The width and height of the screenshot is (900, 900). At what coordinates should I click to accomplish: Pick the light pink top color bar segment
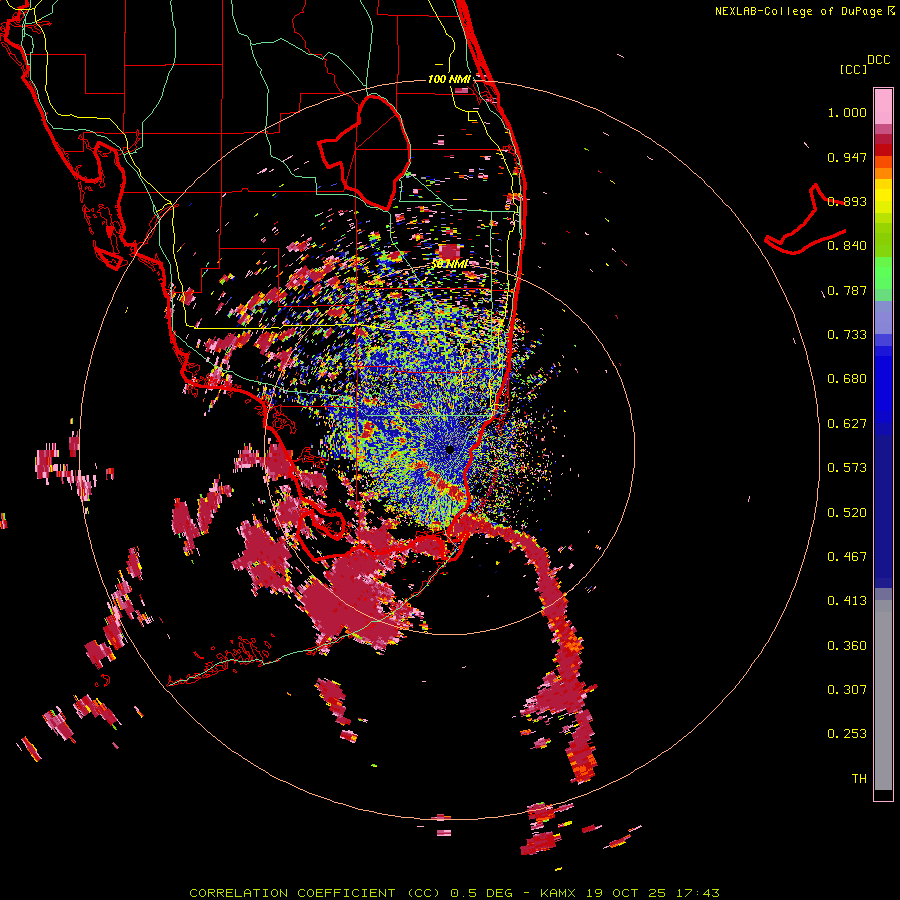pos(883,106)
